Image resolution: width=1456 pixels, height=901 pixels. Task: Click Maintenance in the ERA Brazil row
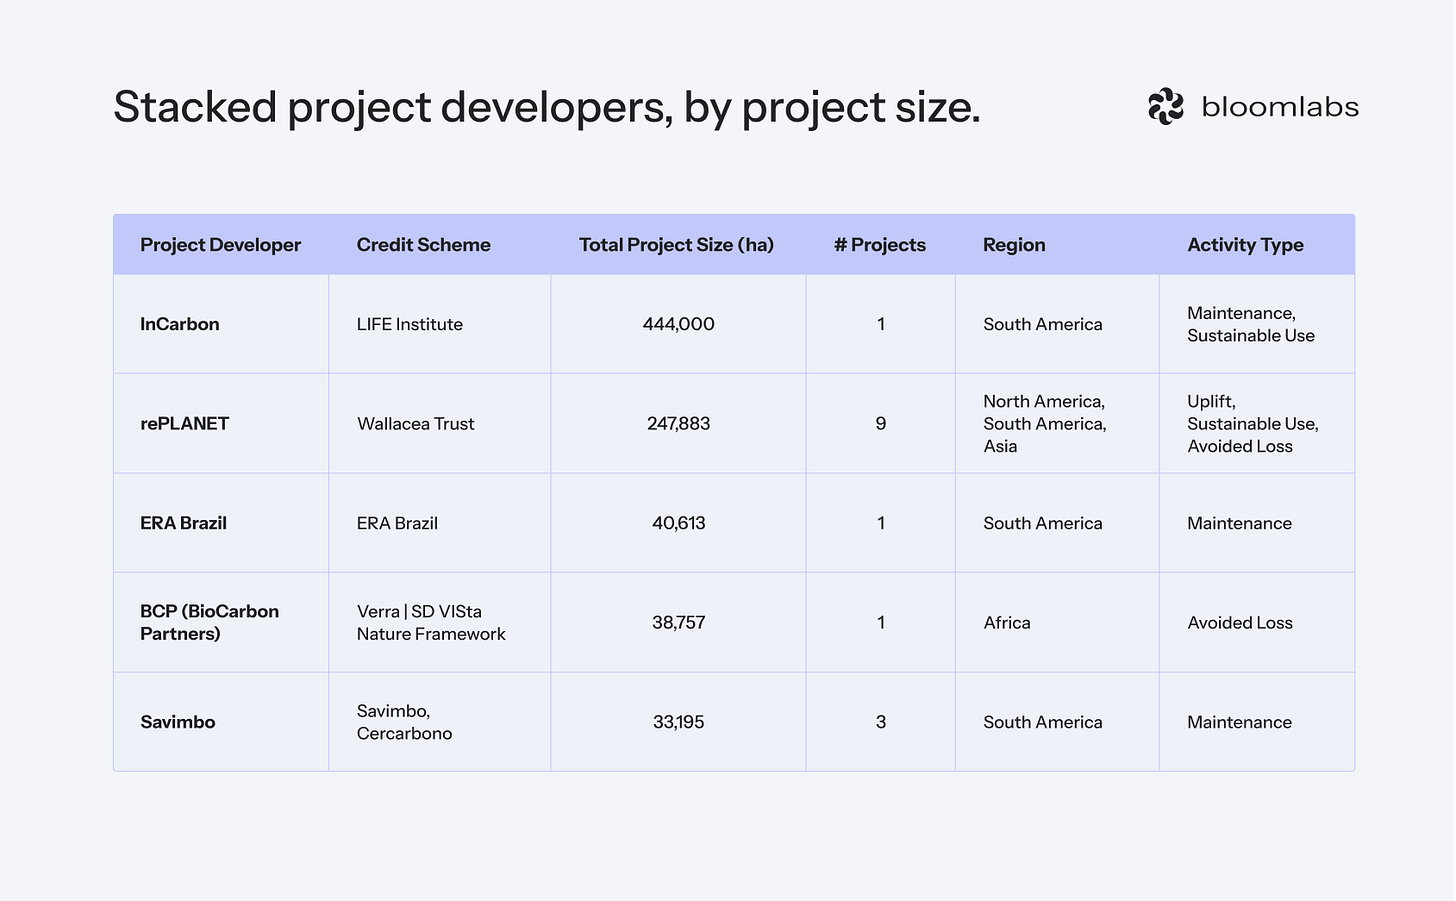[1240, 523]
